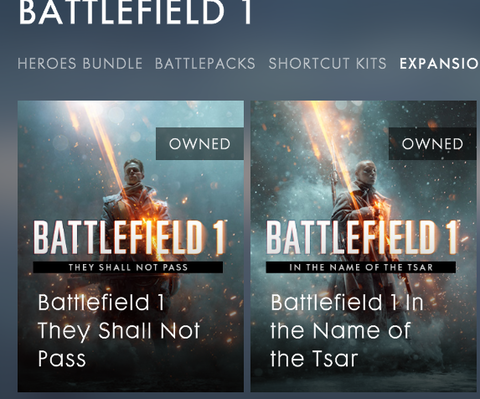Viewport: 480px width, 399px height.
Task: Click the title text Battlefield 1 In the Name of the Tsar
Action: click(347, 330)
